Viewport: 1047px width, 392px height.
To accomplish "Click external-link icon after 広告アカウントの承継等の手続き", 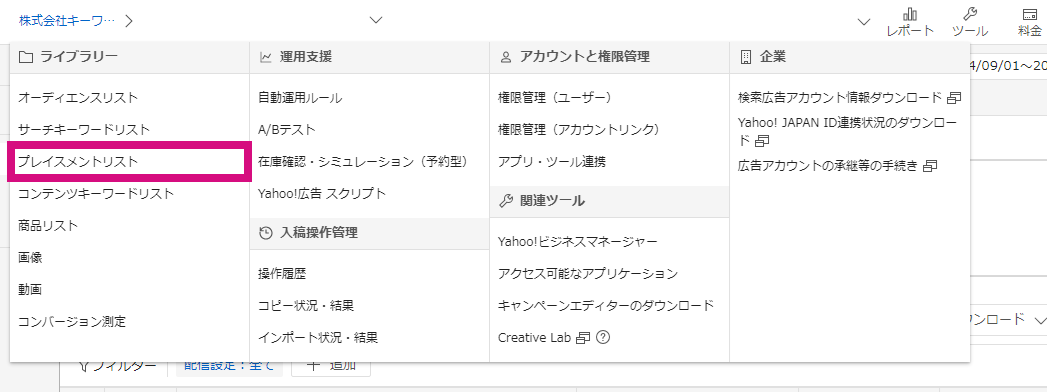I will (x=930, y=166).
